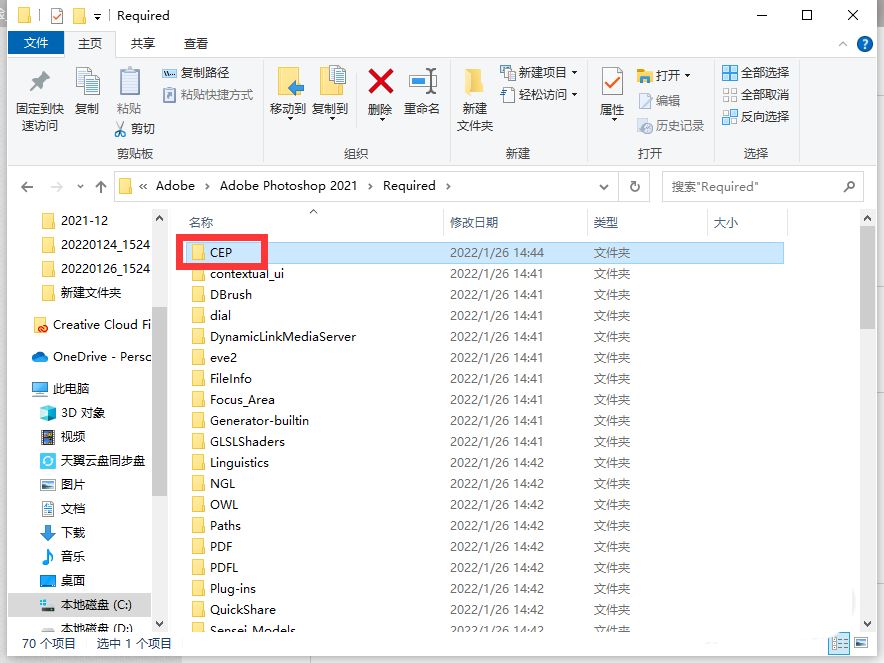
Task: Go up one folder level arrow
Action: [101, 187]
